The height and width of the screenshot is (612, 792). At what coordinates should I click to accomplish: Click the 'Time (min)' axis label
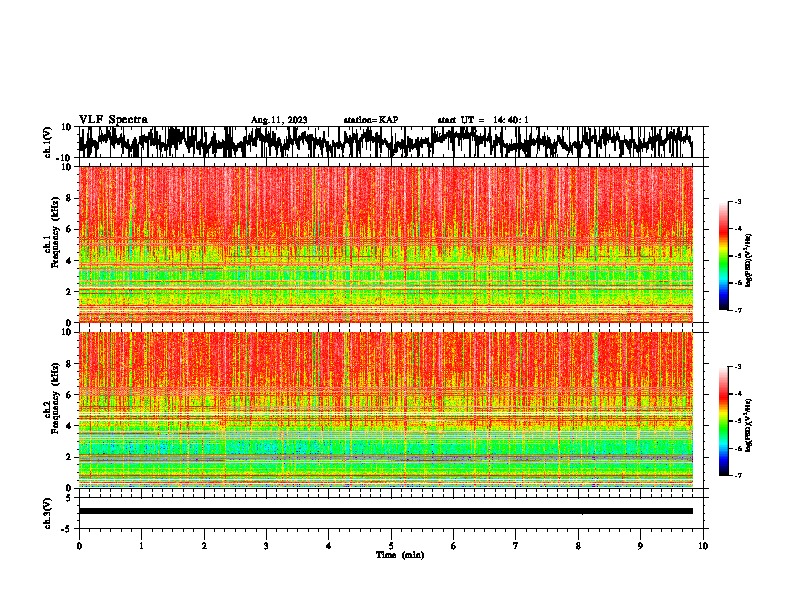click(400, 555)
